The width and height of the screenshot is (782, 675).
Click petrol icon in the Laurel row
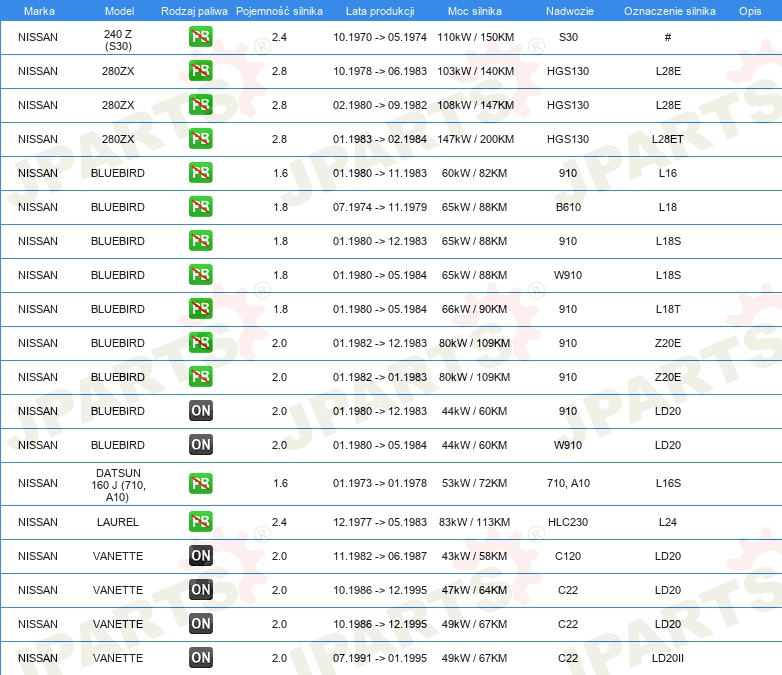[200, 522]
